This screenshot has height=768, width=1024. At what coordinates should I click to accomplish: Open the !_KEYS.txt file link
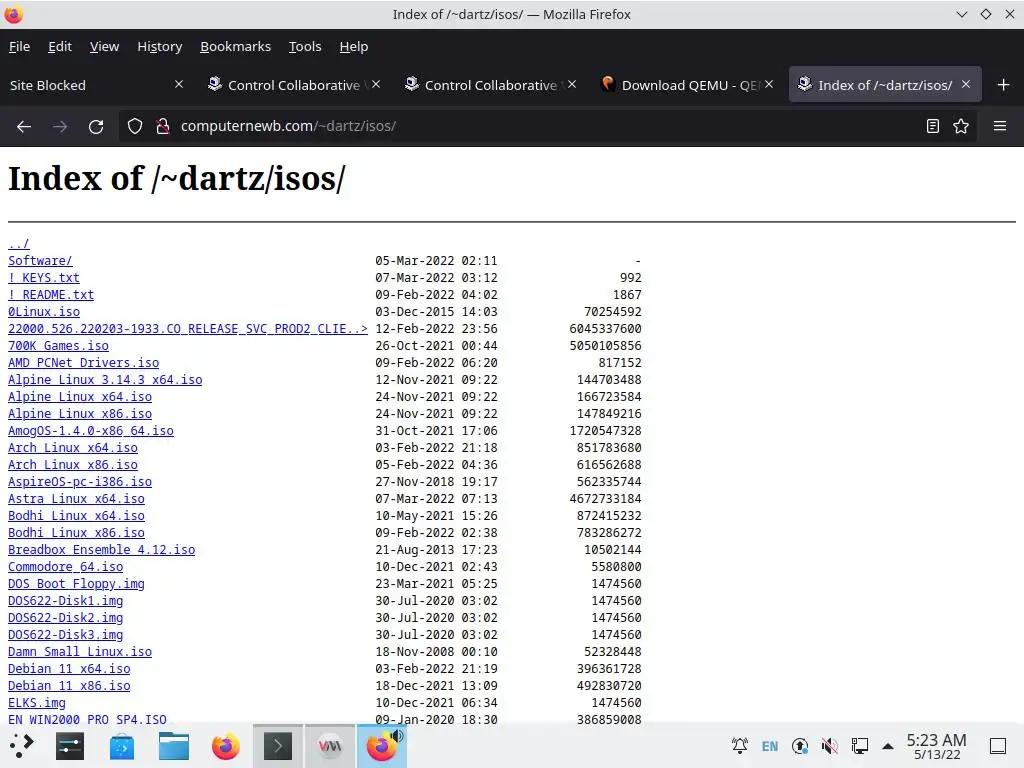point(44,278)
